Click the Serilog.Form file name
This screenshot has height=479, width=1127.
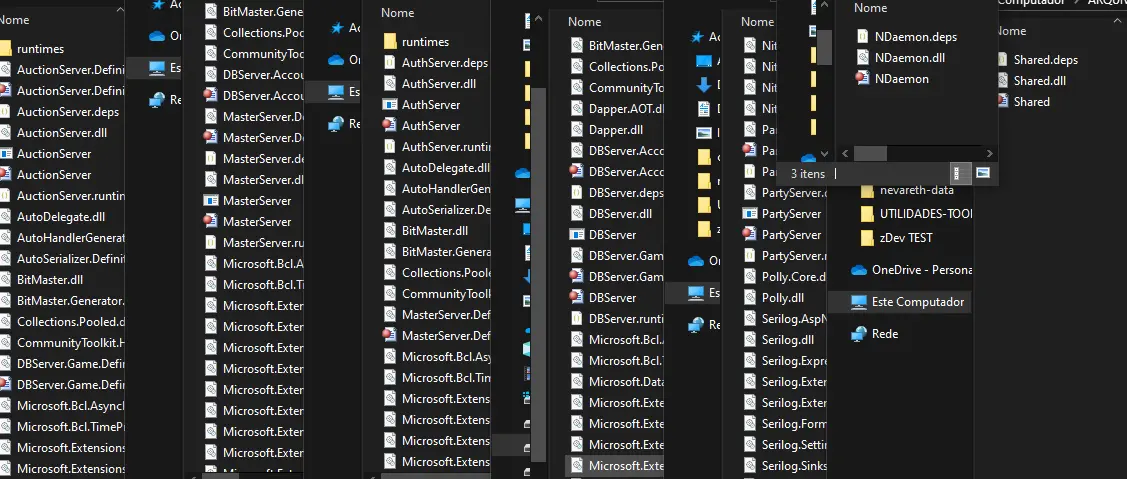click(794, 424)
